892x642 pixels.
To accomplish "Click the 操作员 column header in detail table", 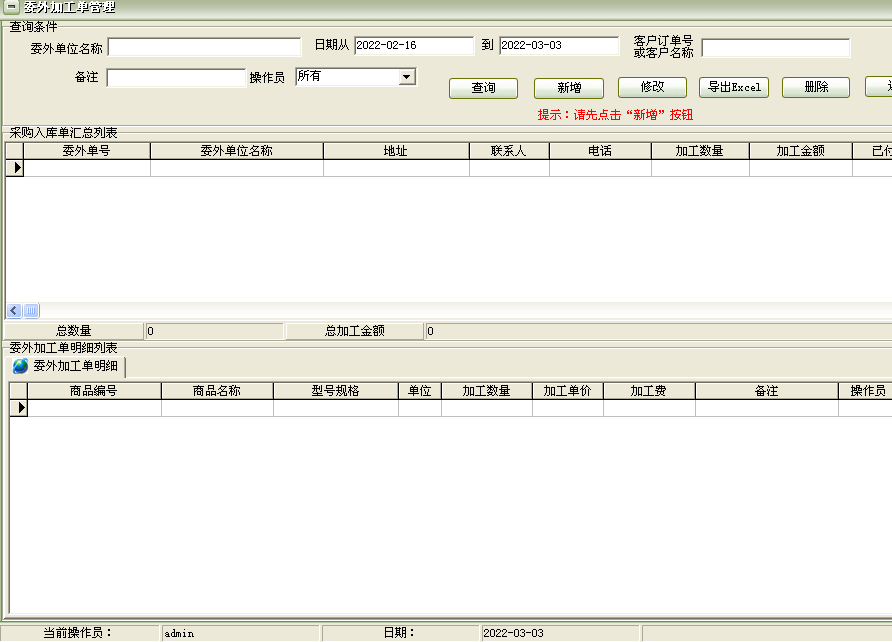I will (865, 391).
